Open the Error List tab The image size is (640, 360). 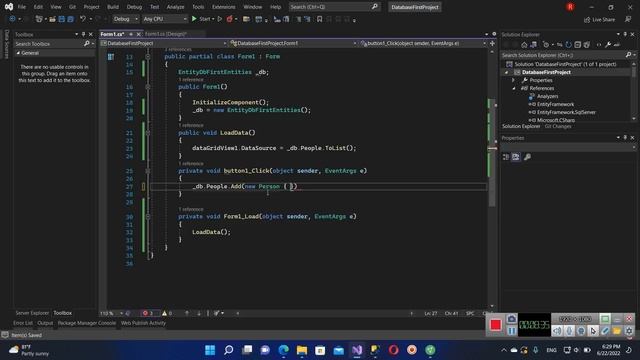tap(23, 323)
